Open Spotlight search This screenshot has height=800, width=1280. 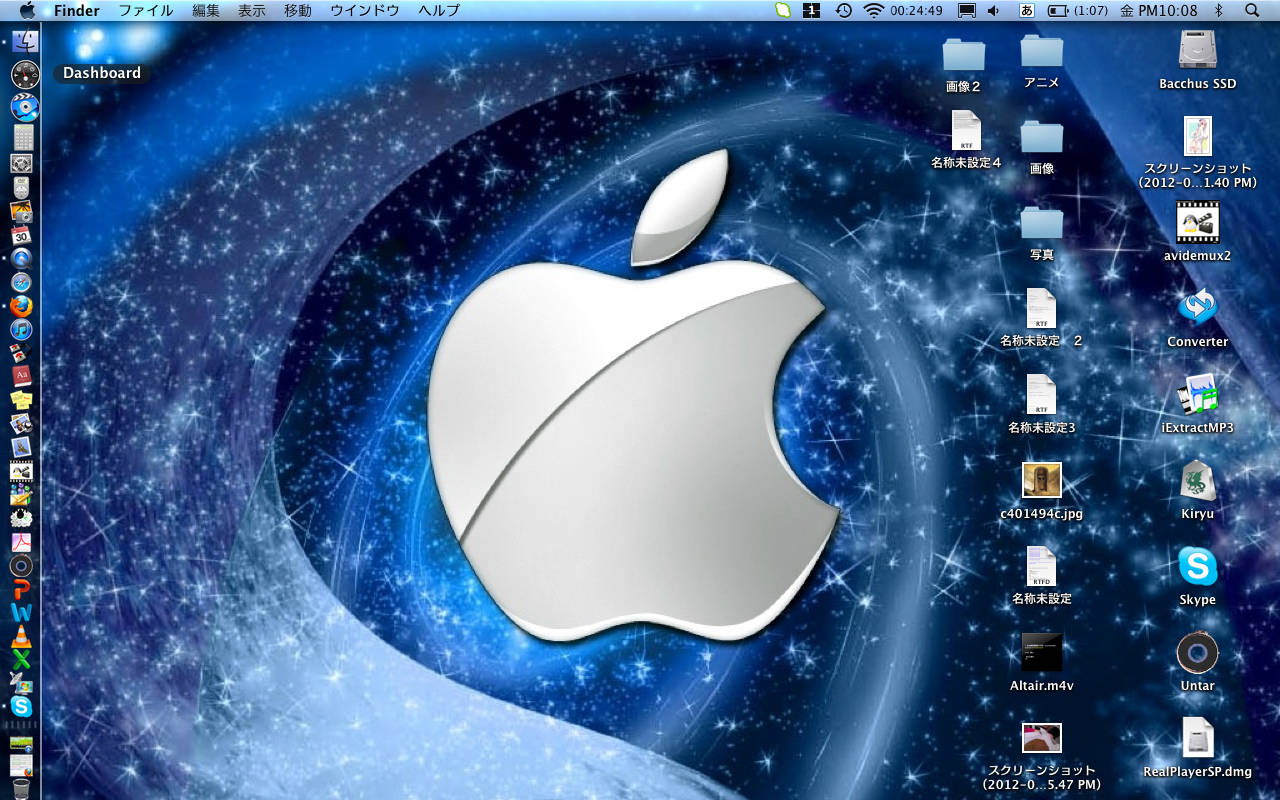[x=1252, y=10]
